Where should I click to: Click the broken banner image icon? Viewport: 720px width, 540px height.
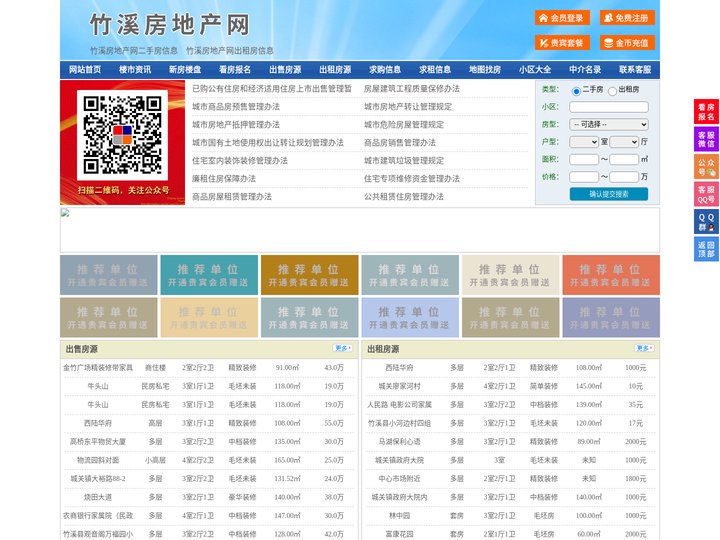coord(65,213)
